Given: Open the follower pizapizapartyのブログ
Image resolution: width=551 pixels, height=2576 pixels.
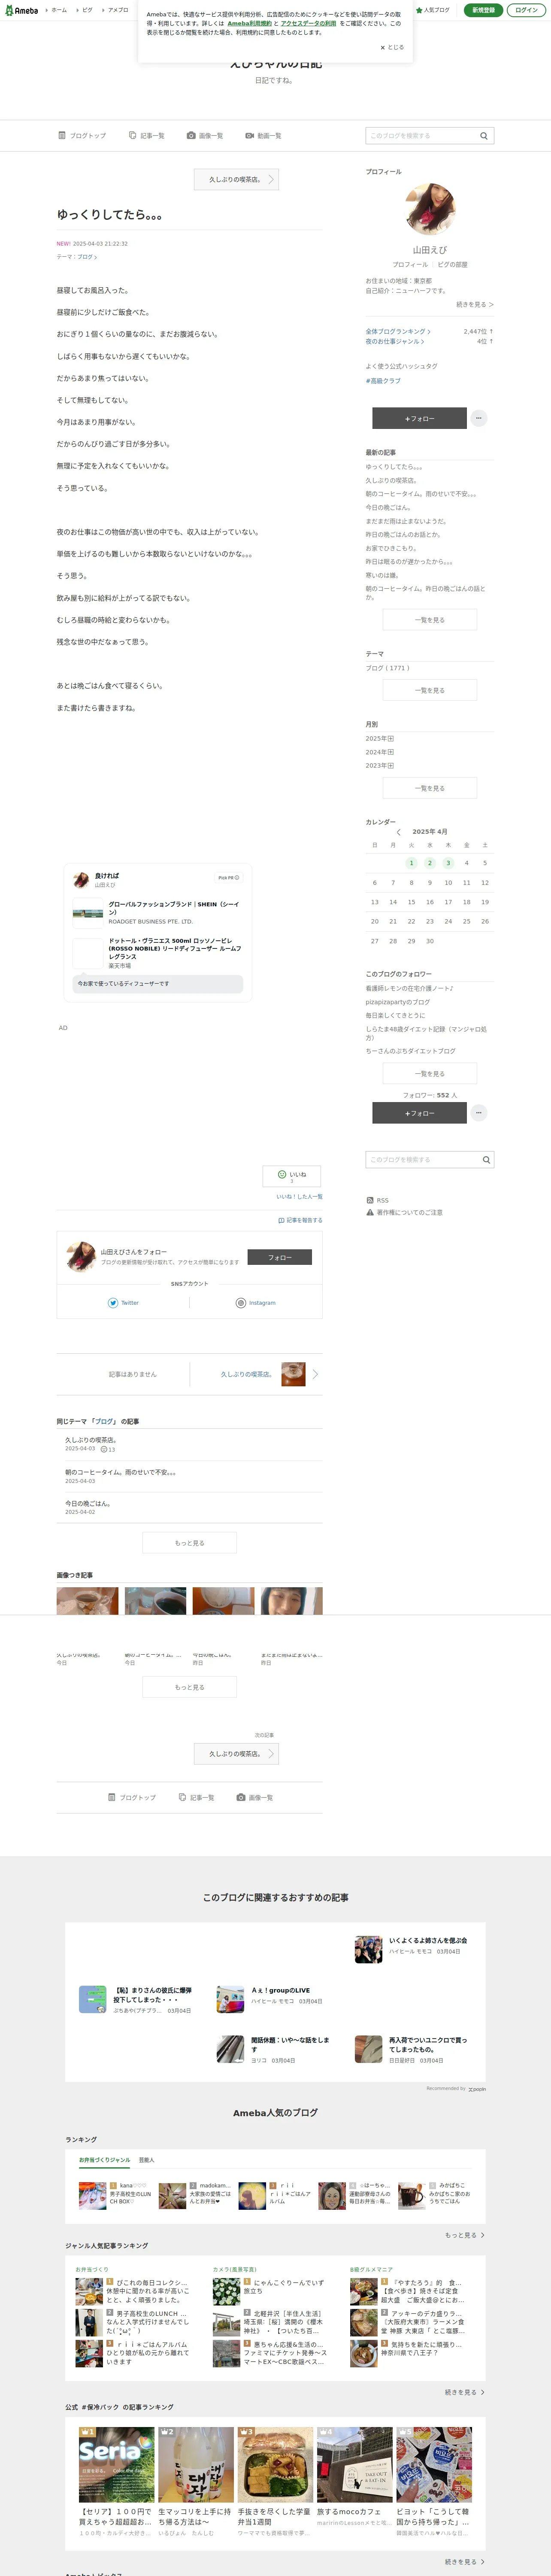Looking at the screenshot, I should pyautogui.click(x=398, y=1002).
